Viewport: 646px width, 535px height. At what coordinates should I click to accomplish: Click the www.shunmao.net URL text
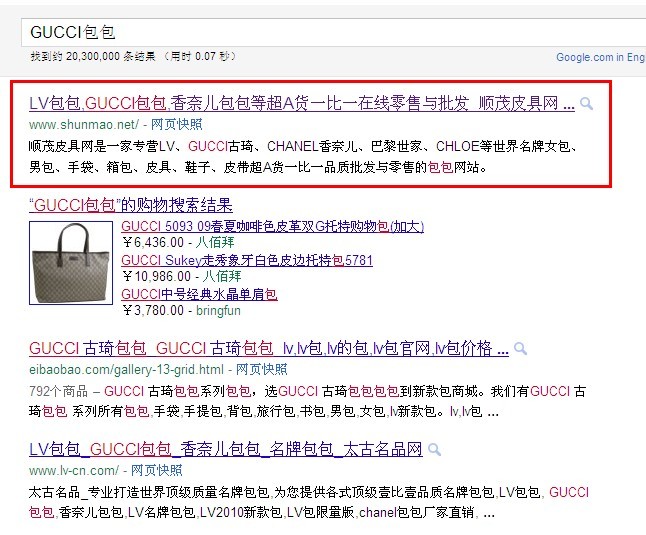[x=84, y=124]
